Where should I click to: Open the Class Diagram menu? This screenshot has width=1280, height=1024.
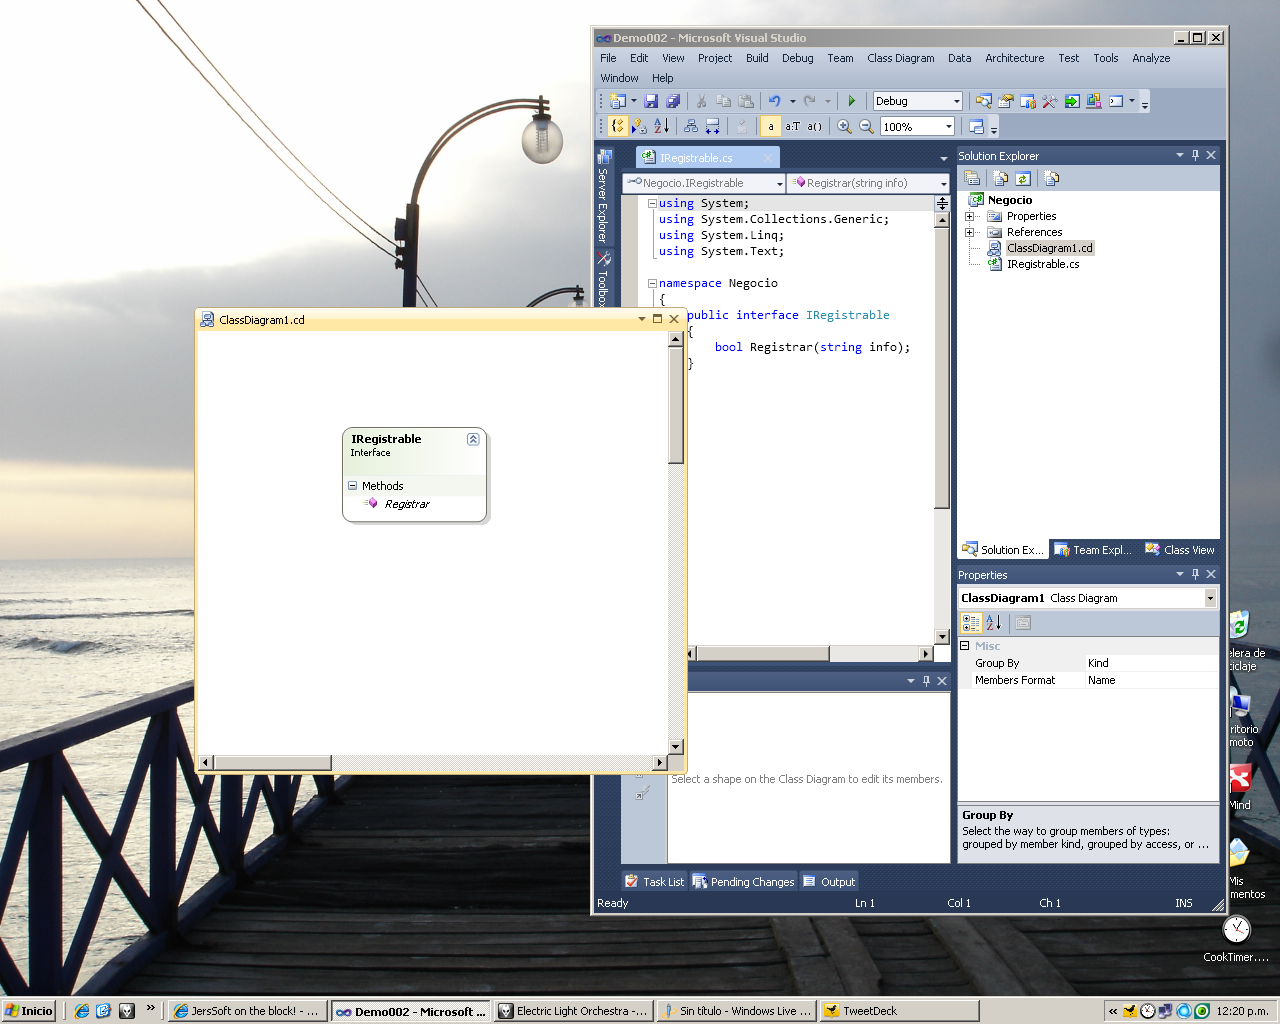click(900, 58)
